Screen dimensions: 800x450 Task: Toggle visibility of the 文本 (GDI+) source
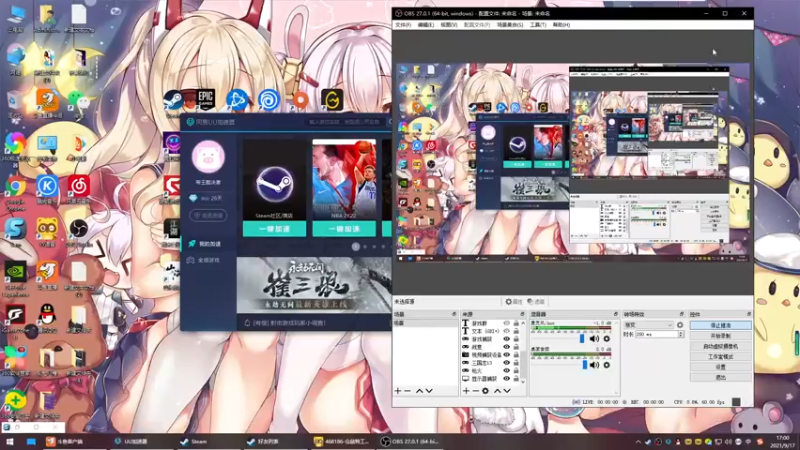click(507, 331)
